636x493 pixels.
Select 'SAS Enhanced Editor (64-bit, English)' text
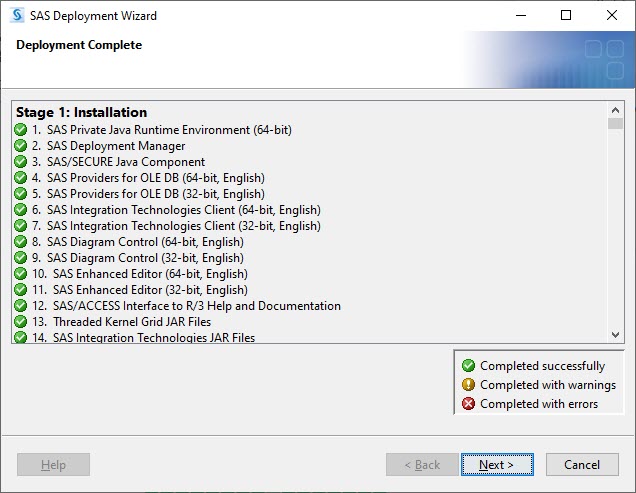click(150, 274)
